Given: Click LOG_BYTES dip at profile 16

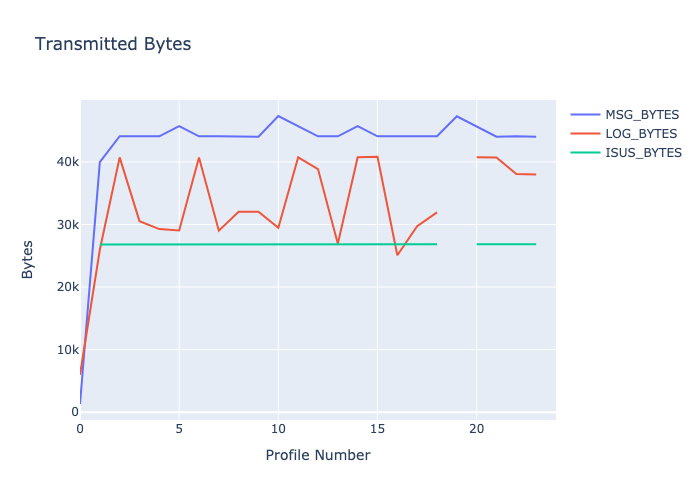Looking at the screenshot, I should 397,255.
